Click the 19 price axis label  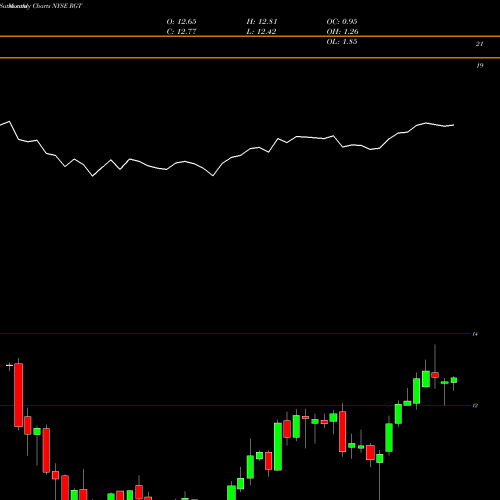(x=479, y=66)
